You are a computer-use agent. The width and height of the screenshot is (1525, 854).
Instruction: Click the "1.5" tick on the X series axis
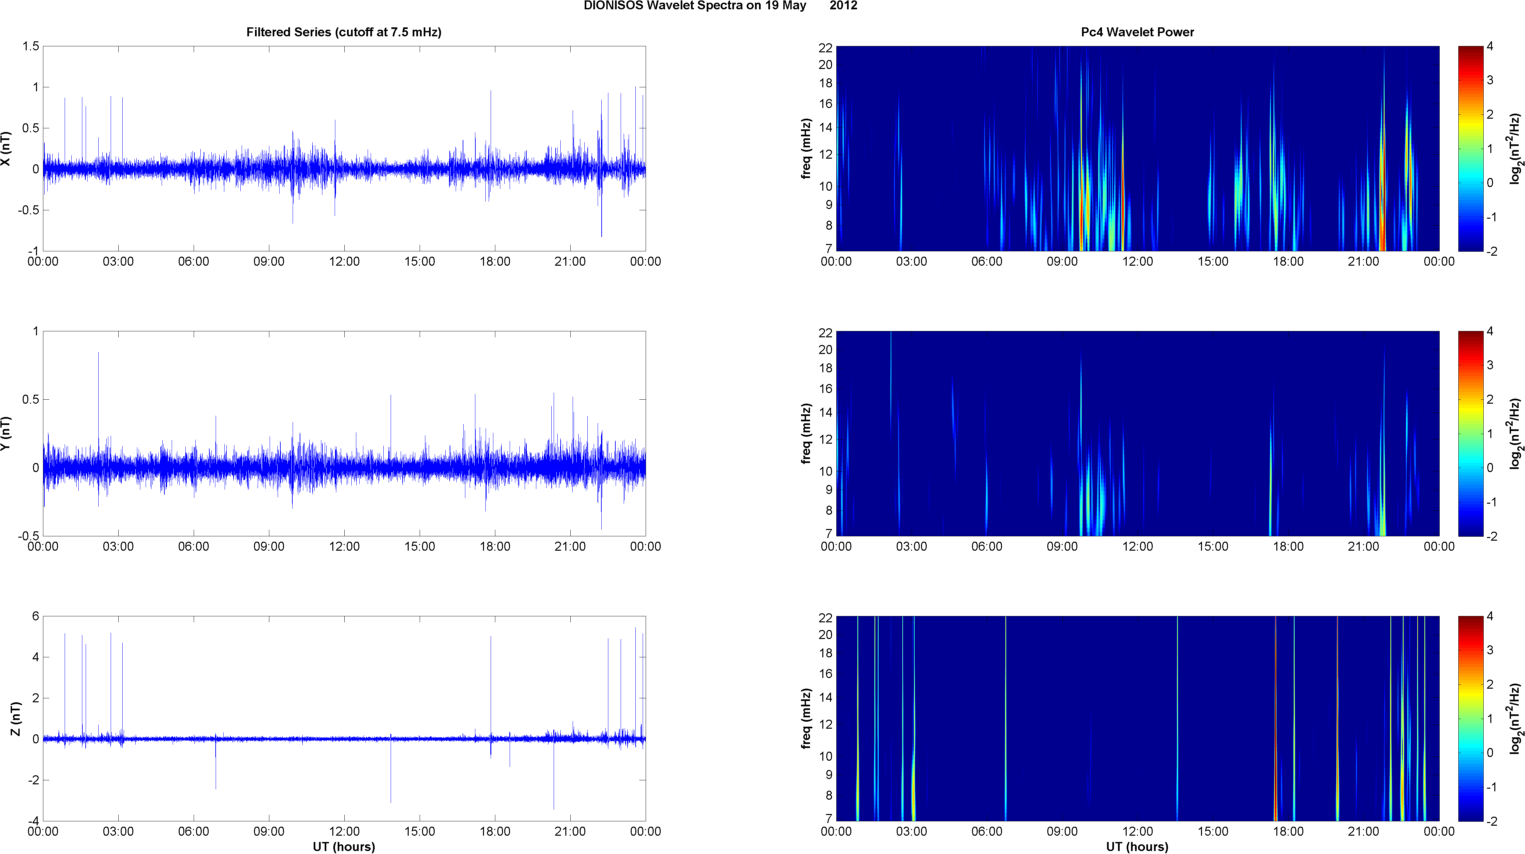click(30, 47)
